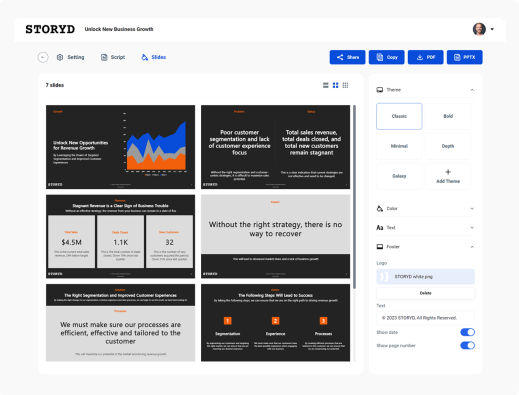Export as PPTX button
This screenshot has width=519, height=395.
point(465,57)
